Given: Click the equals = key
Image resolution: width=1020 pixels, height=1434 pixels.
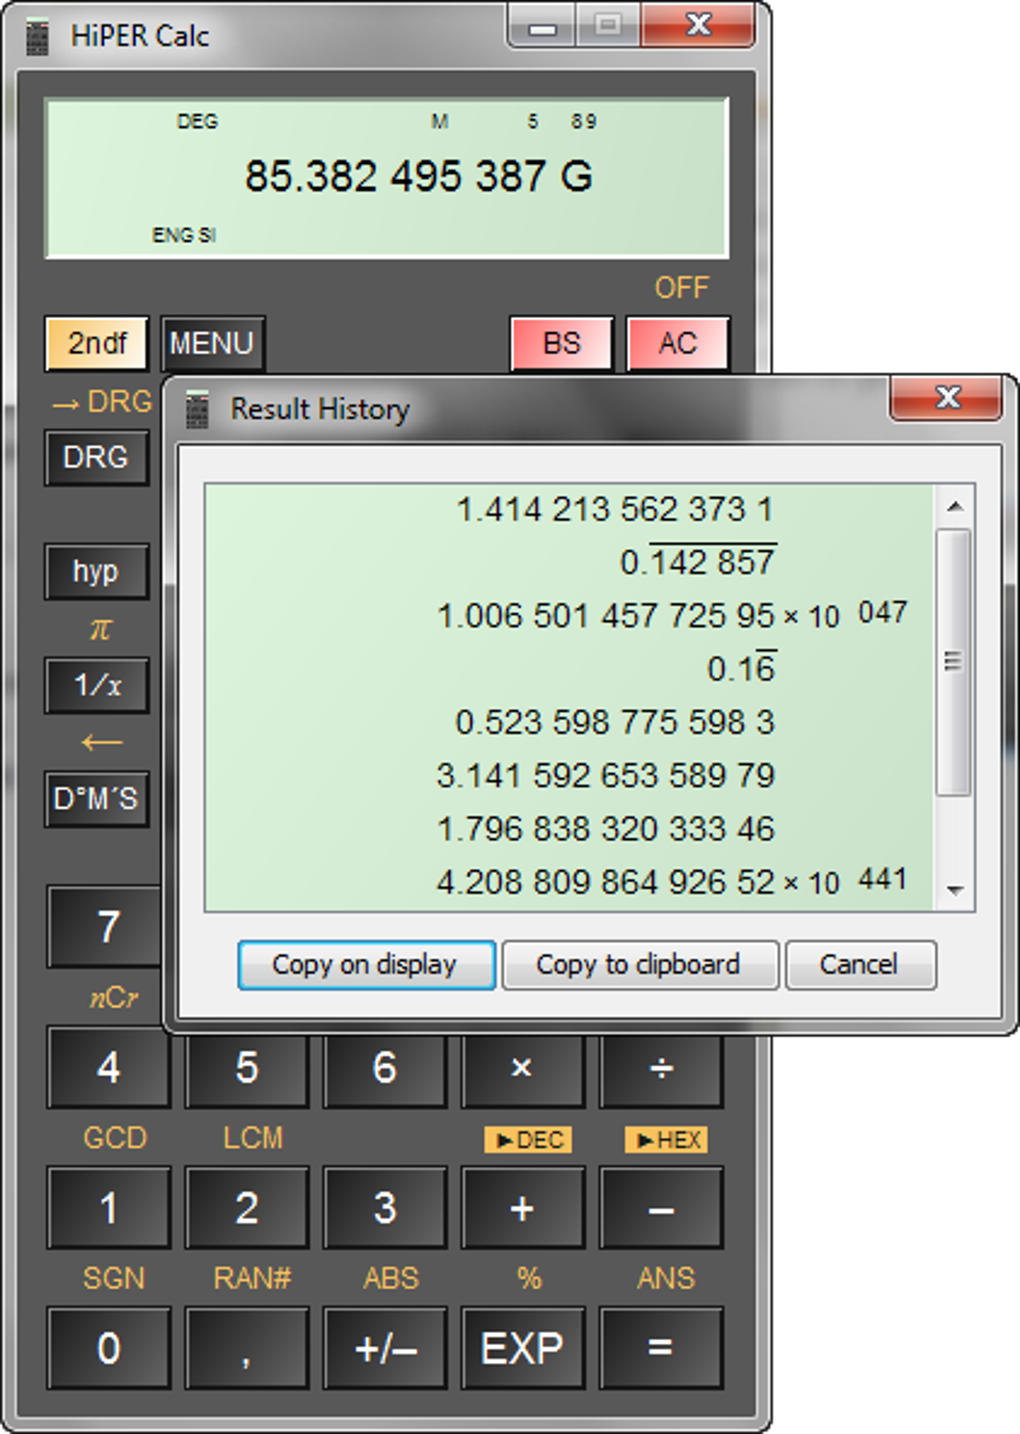Looking at the screenshot, I should 661,1347.
